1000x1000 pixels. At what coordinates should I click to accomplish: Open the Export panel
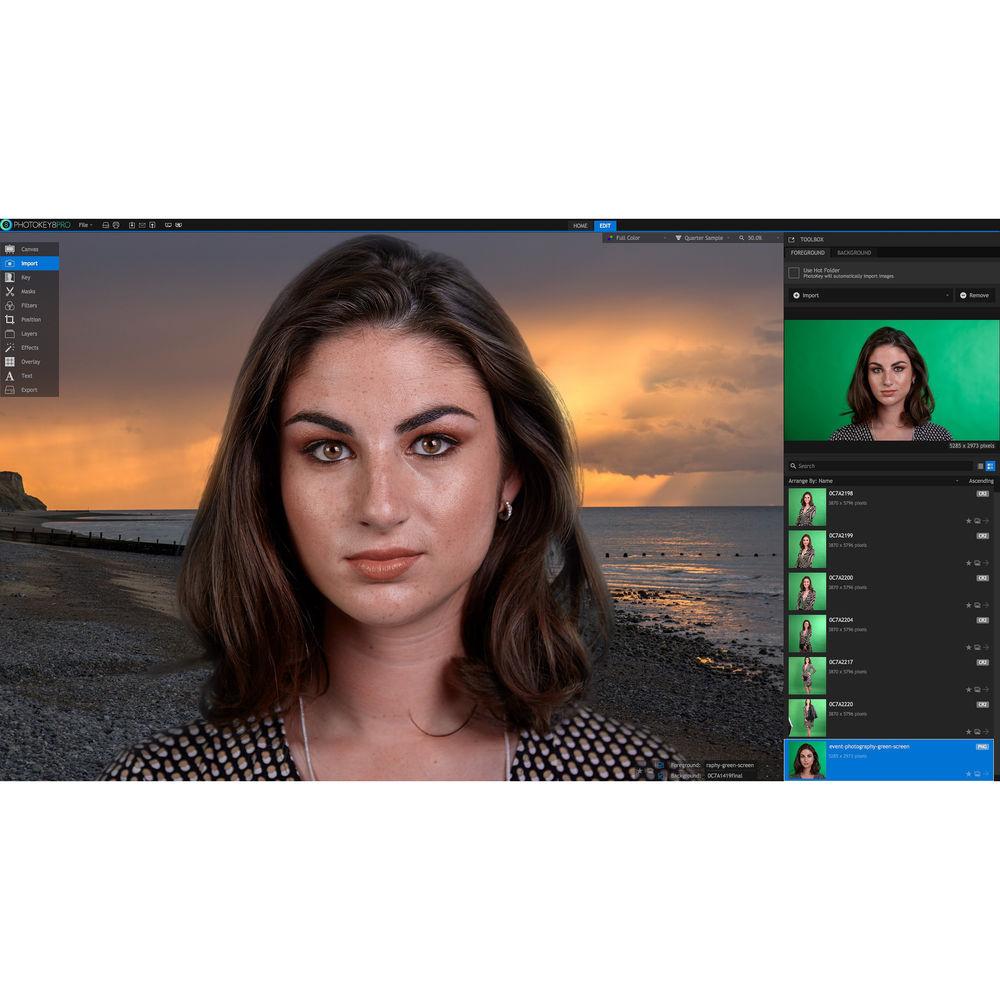click(x=28, y=389)
